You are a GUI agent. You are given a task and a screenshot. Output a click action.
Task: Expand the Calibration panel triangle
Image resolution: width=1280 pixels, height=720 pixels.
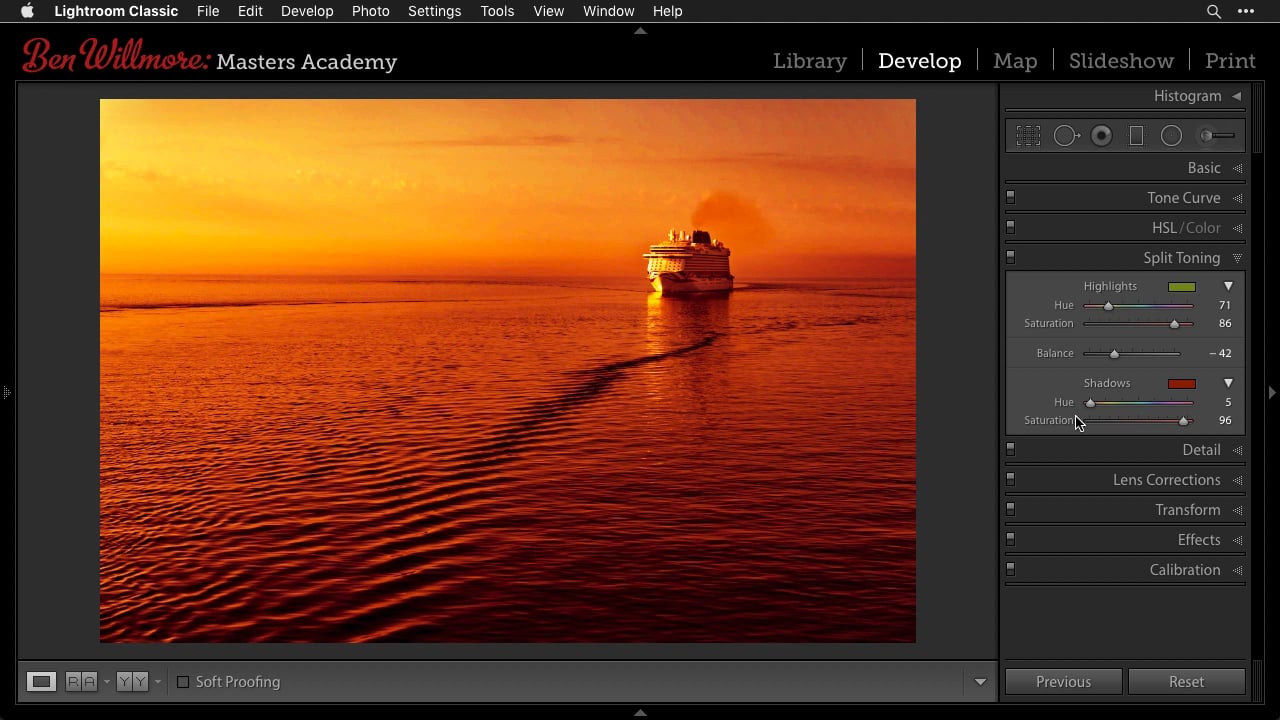(1237, 570)
